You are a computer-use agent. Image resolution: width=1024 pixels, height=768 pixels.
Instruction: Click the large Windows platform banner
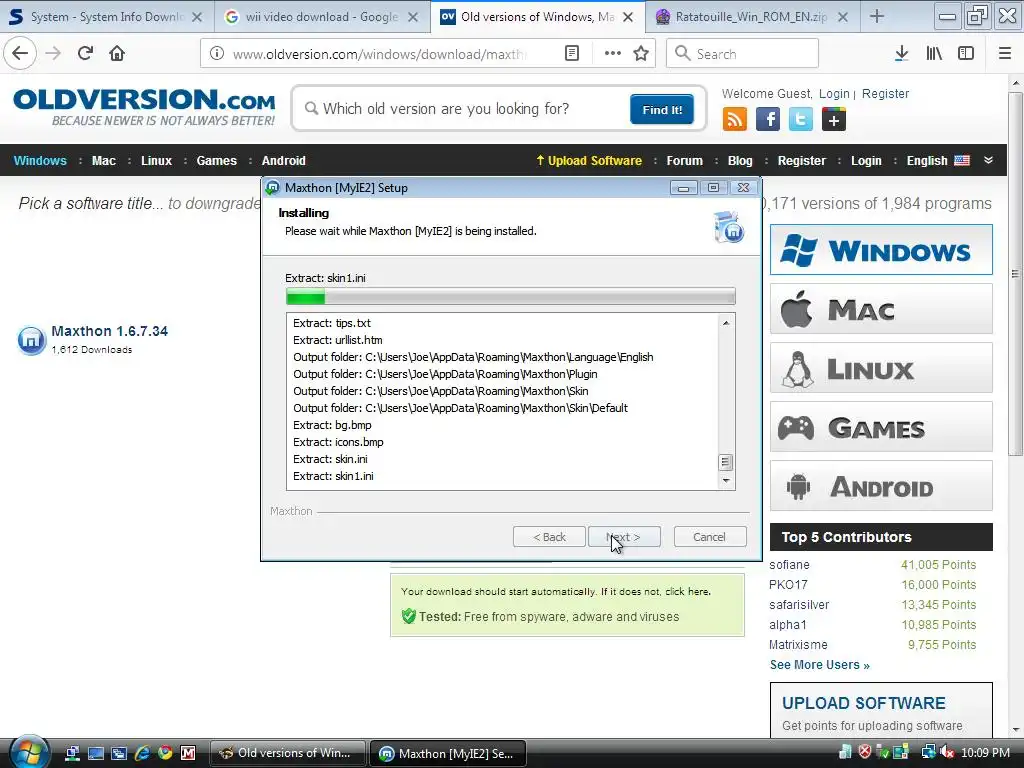click(x=881, y=249)
